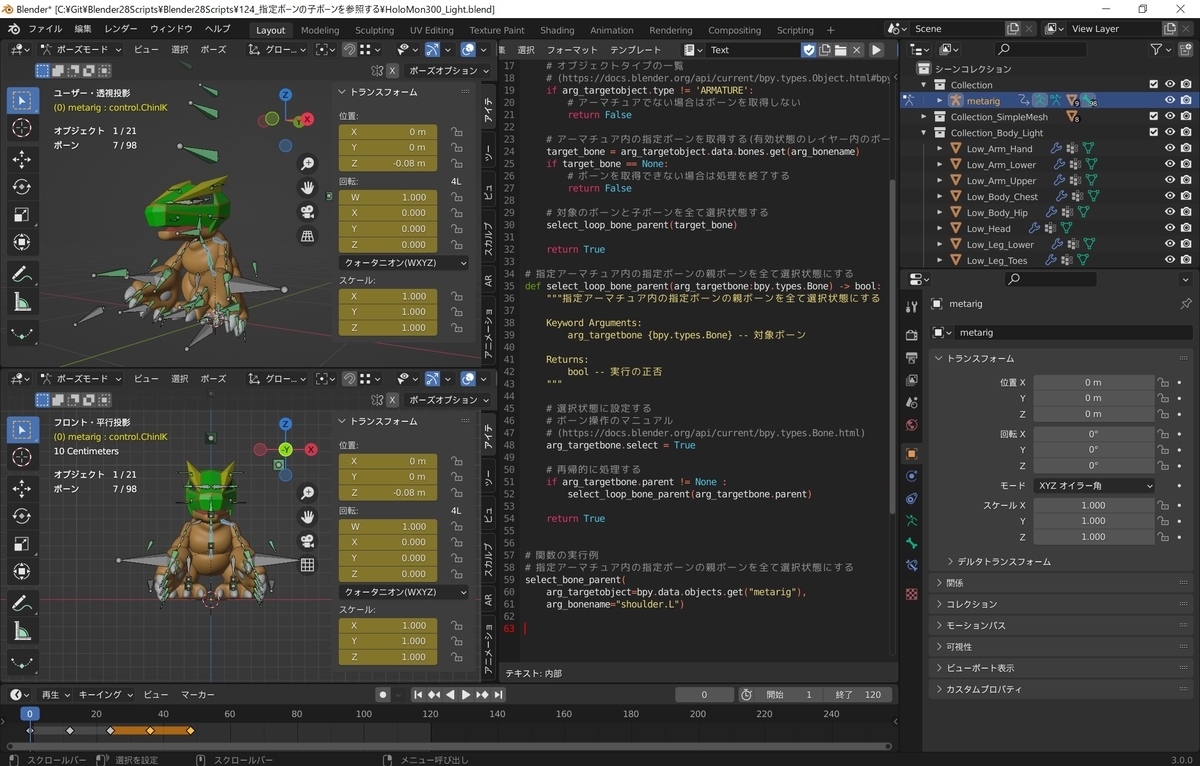This screenshot has width=1200, height=766.
Task: Uncheck the Collection_SimpleMesh exclude checkbox
Action: click(1154, 117)
